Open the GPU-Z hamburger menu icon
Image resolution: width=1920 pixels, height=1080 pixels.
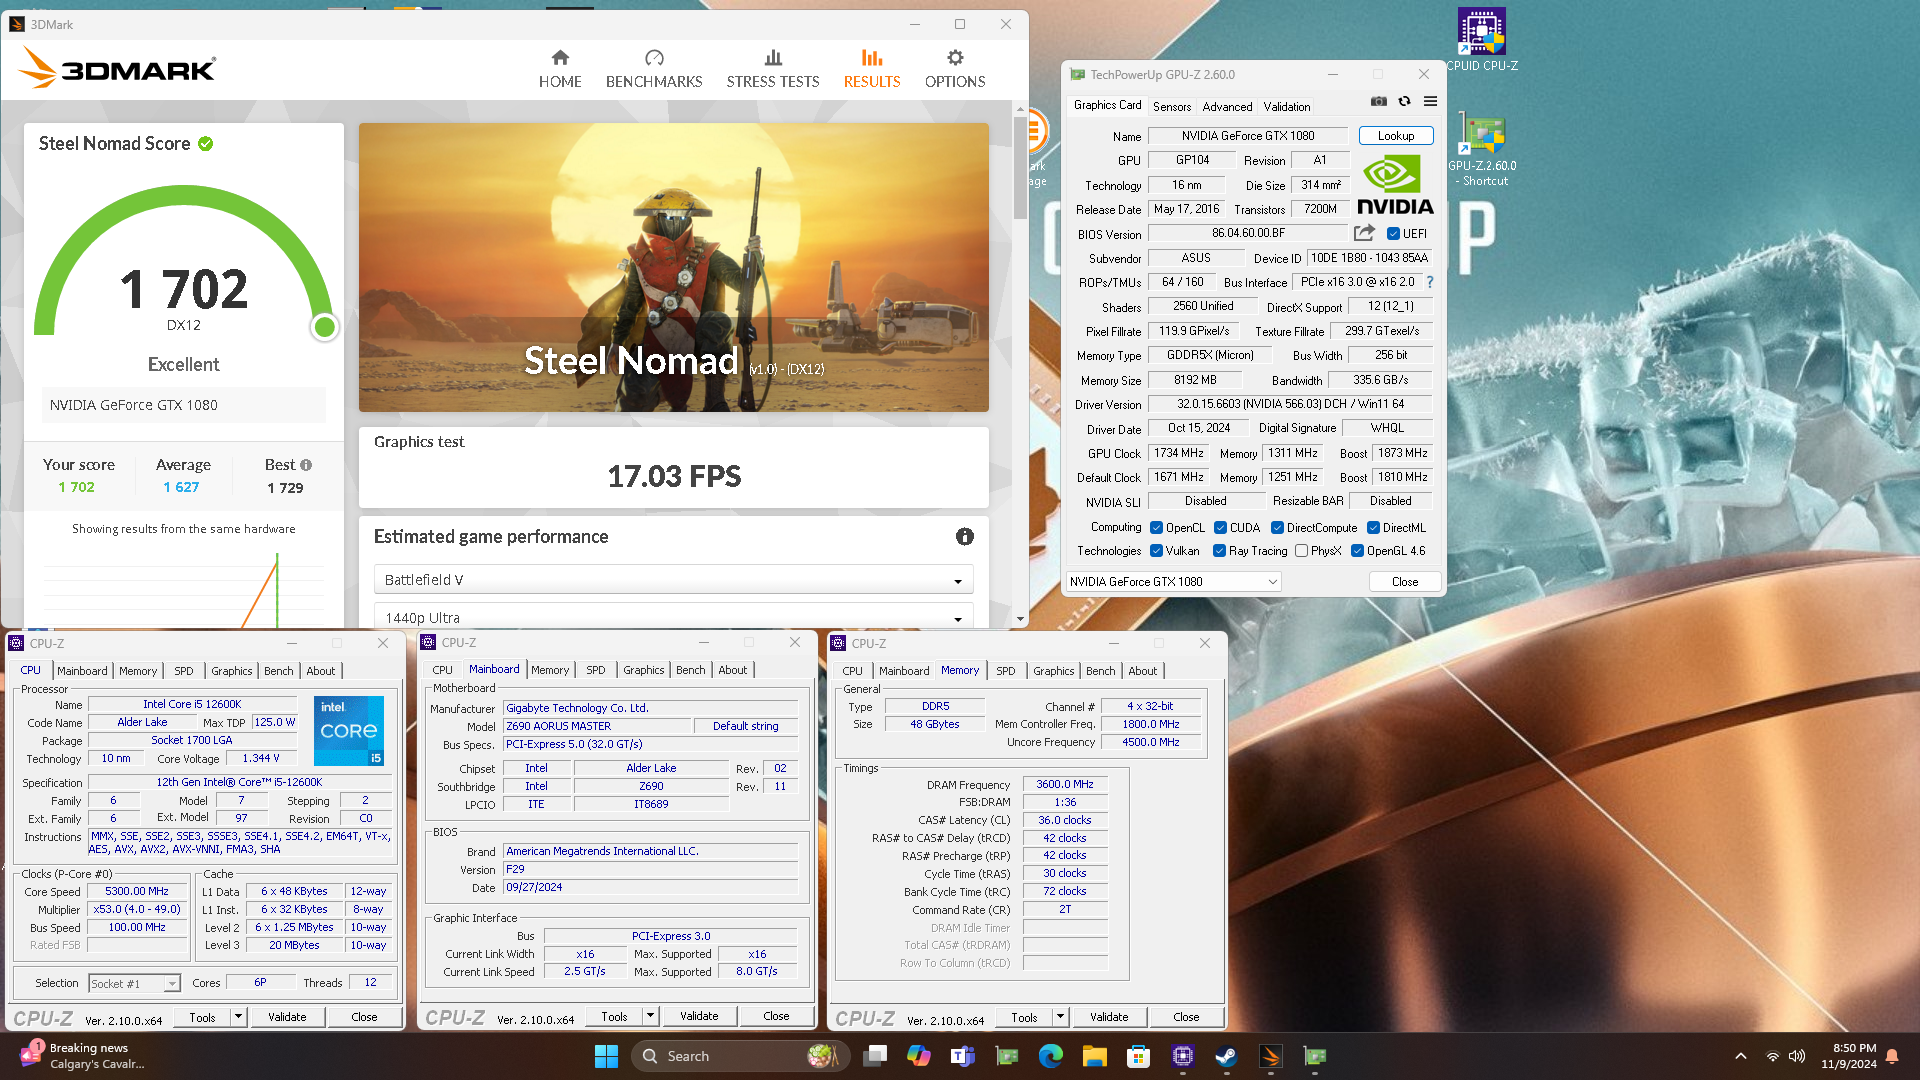pyautogui.click(x=1430, y=101)
